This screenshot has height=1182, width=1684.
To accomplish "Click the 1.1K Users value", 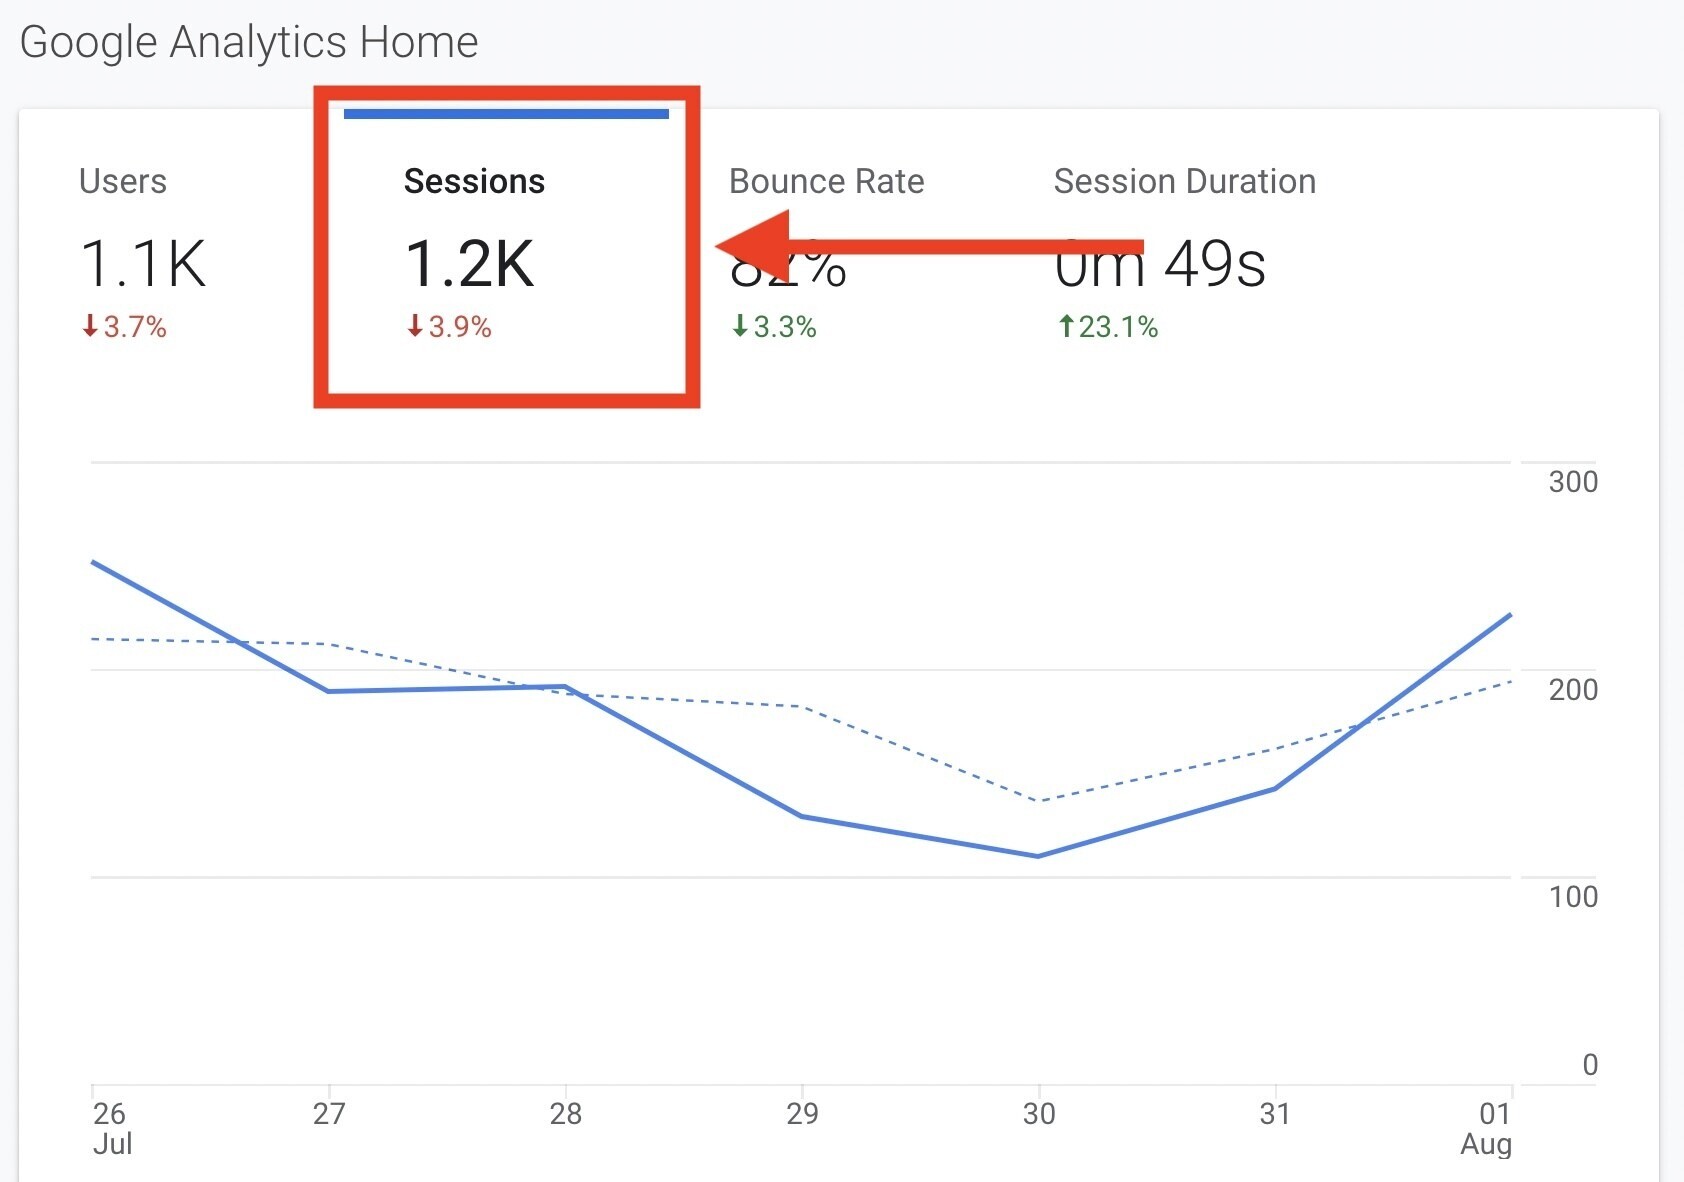I will click(x=143, y=263).
